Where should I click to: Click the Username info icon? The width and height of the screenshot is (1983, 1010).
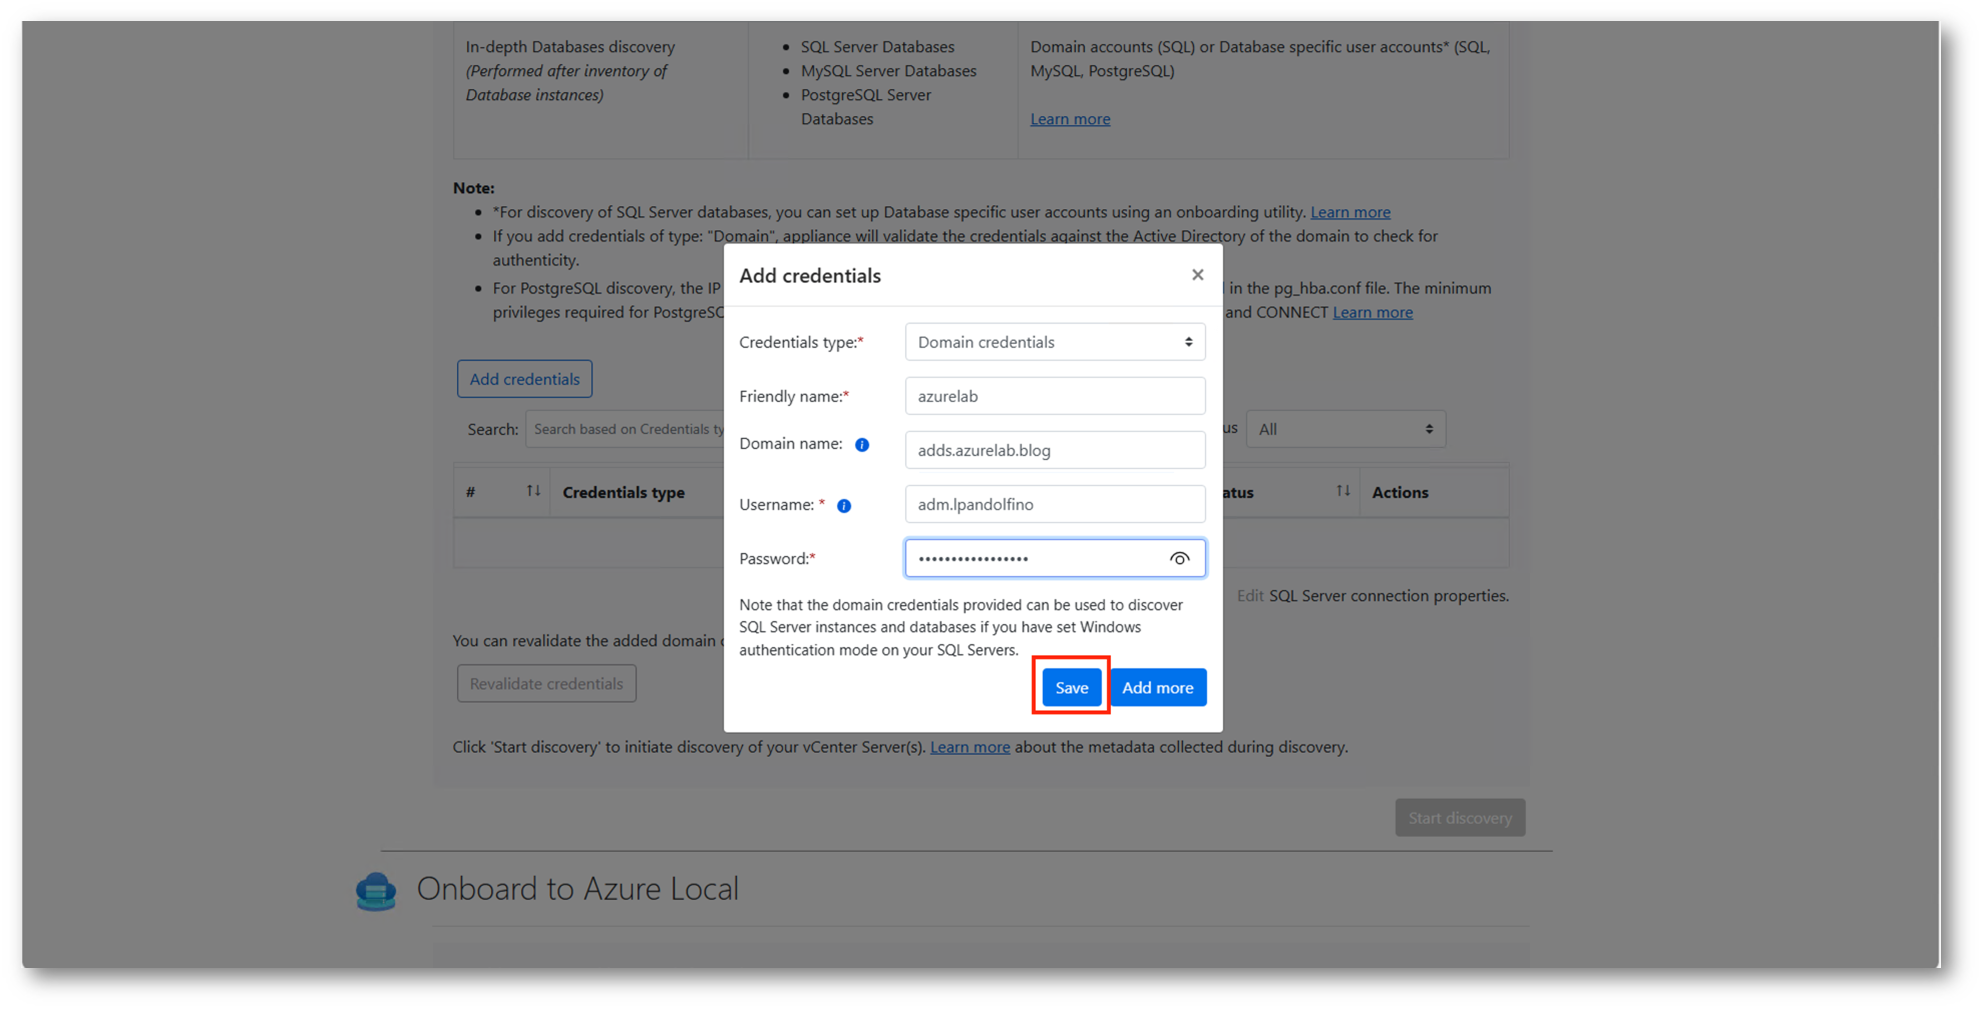[844, 506]
